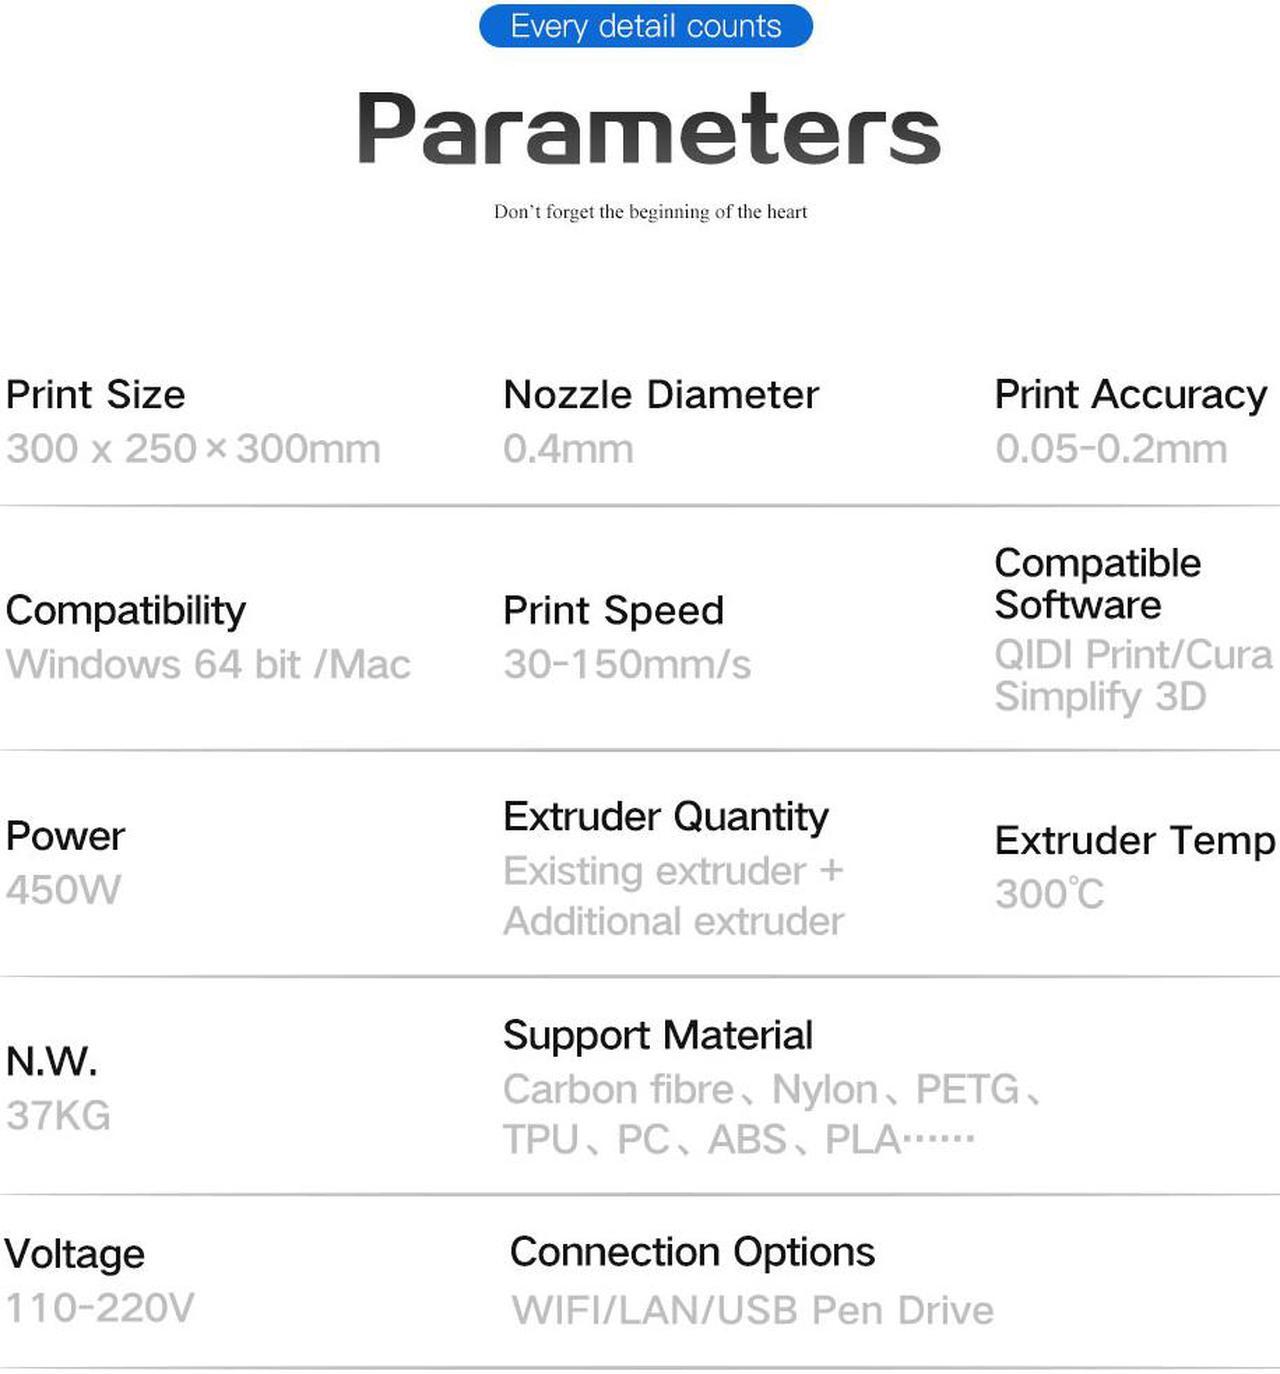
Task: Click the Extruder Quantity label
Action: (x=666, y=817)
